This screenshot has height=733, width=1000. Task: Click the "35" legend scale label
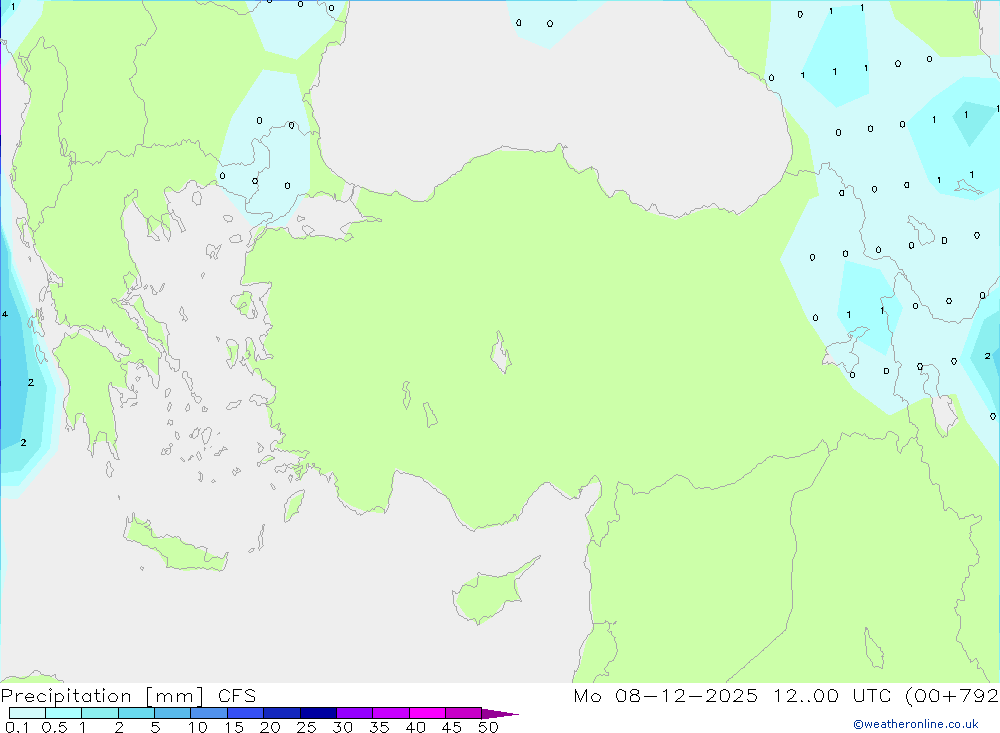click(379, 727)
